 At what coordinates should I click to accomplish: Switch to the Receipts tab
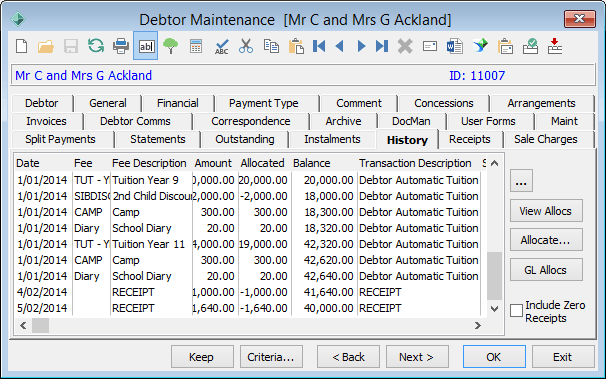pos(470,139)
